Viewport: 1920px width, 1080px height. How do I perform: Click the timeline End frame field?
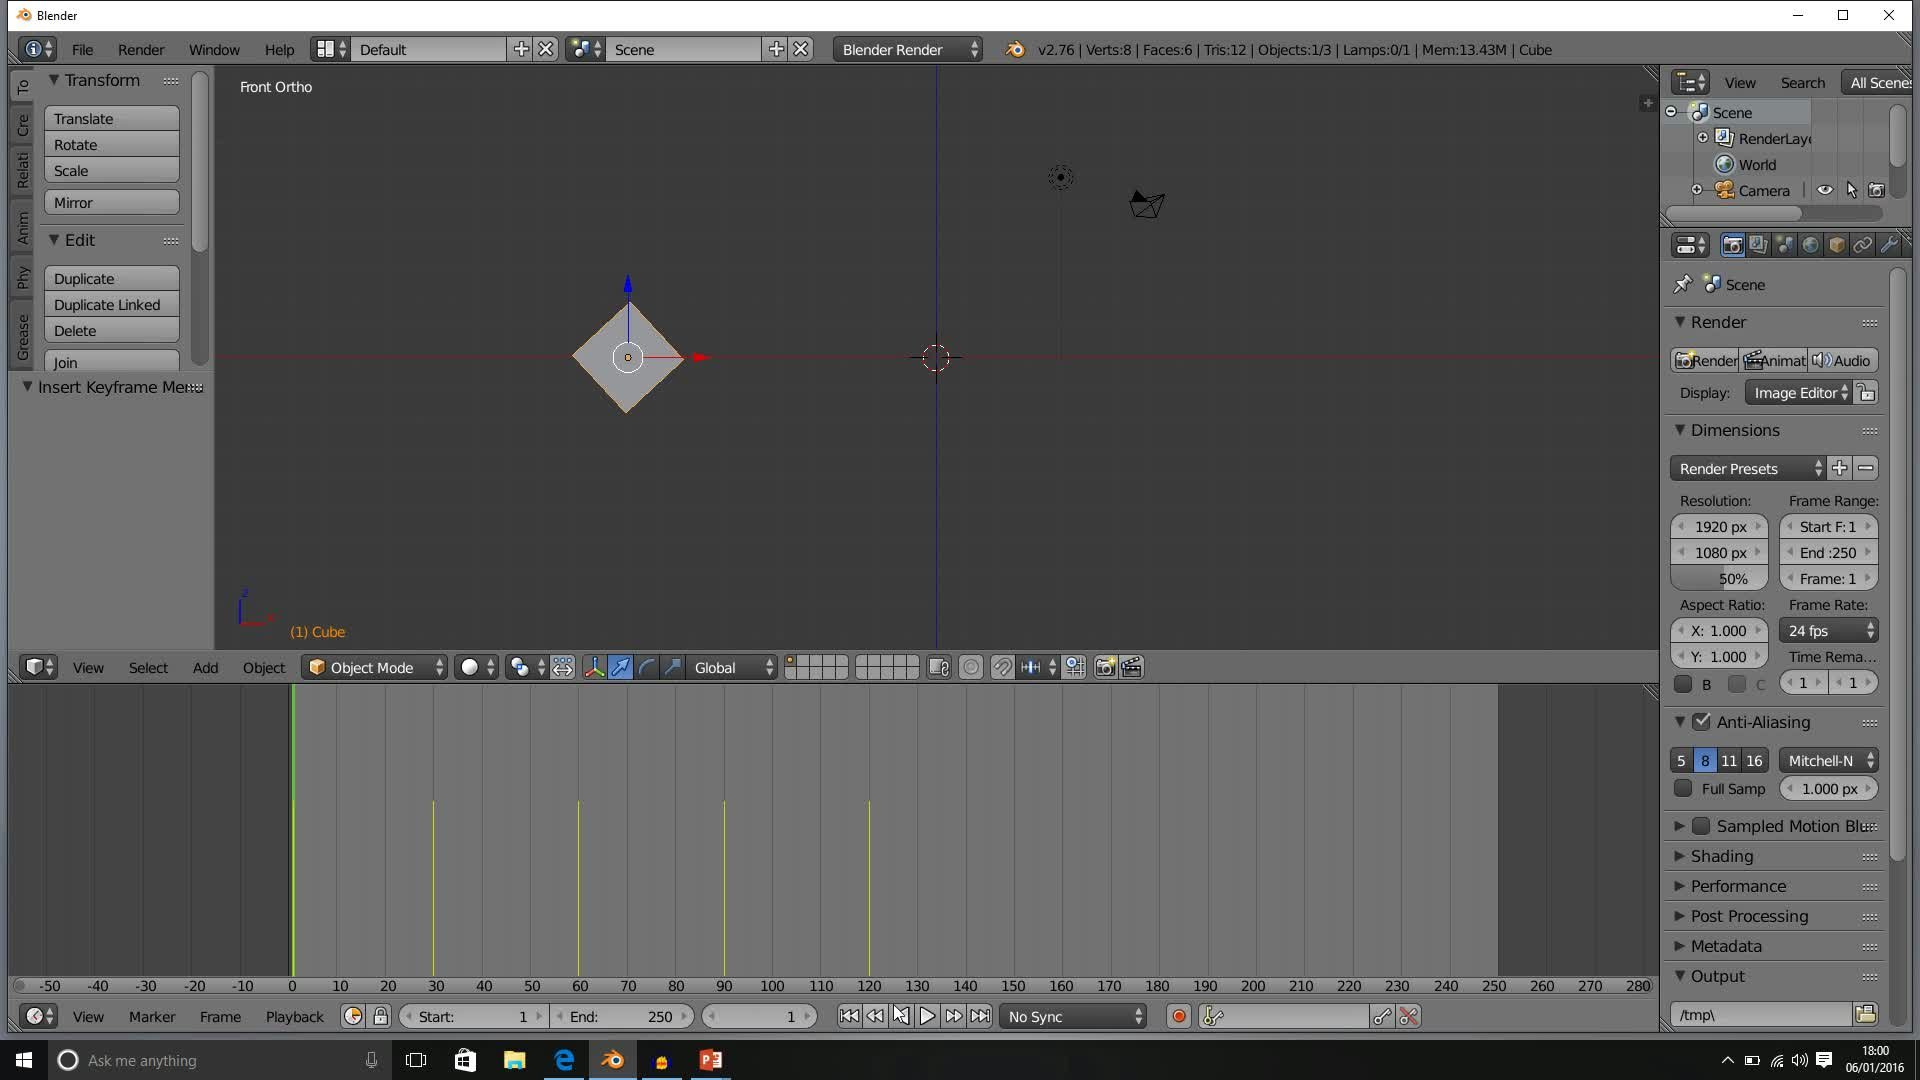(x=620, y=1017)
